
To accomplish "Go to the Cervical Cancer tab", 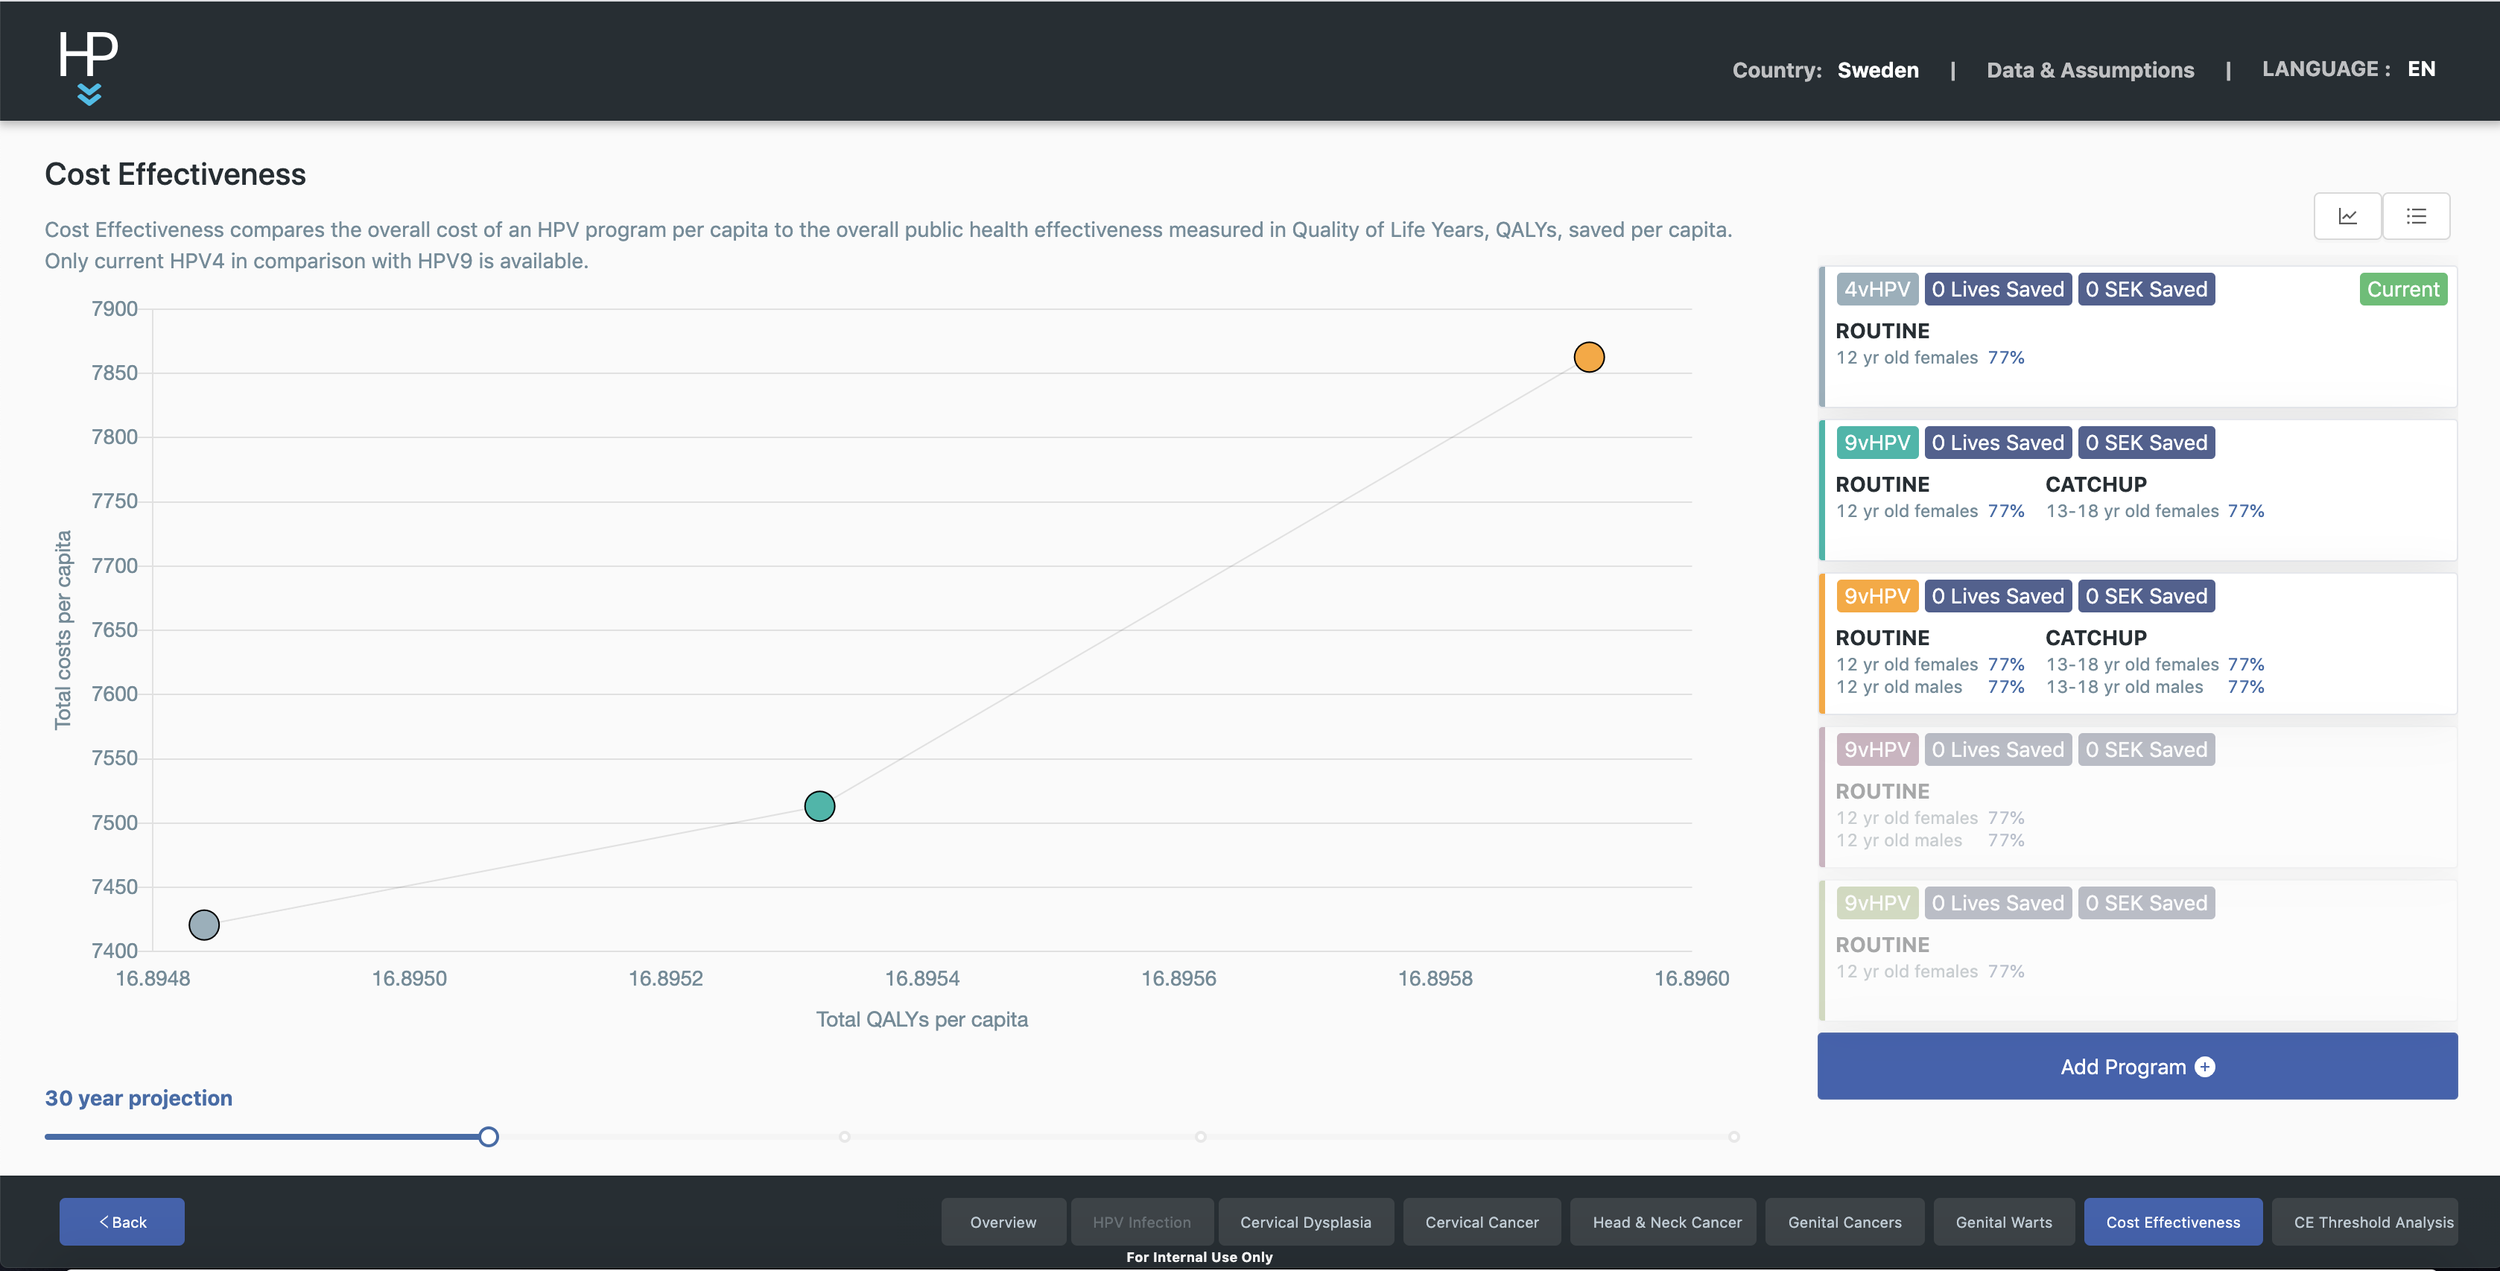I will click(x=1481, y=1222).
